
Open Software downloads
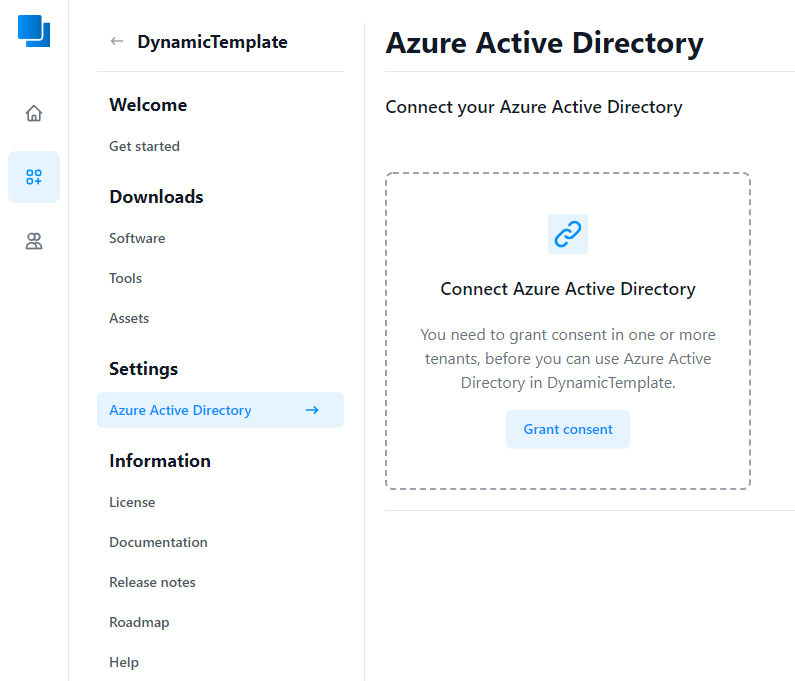point(137,238)
